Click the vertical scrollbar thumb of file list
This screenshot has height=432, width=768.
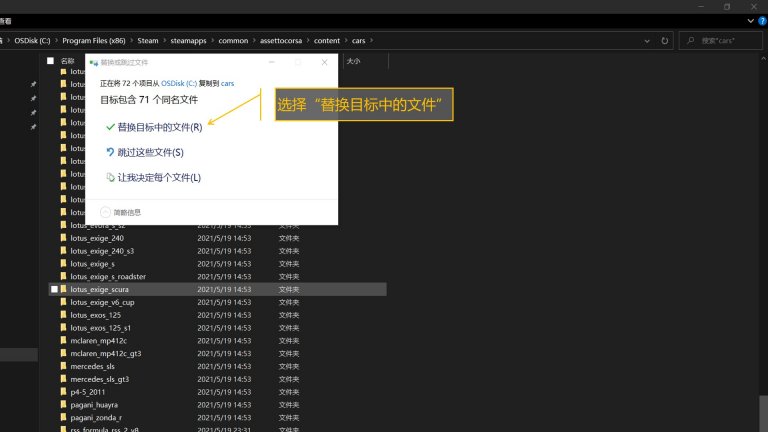764,413
